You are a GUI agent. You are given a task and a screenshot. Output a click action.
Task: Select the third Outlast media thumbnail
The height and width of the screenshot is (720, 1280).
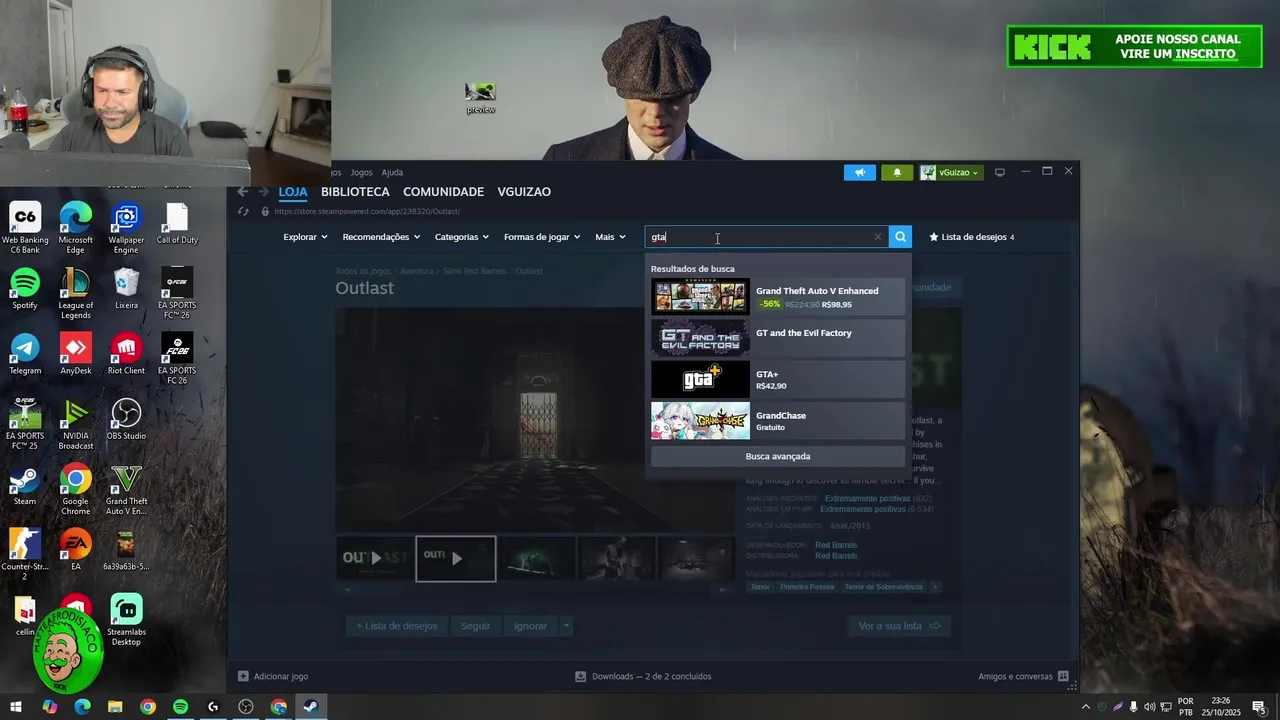(x=537, y=558)
